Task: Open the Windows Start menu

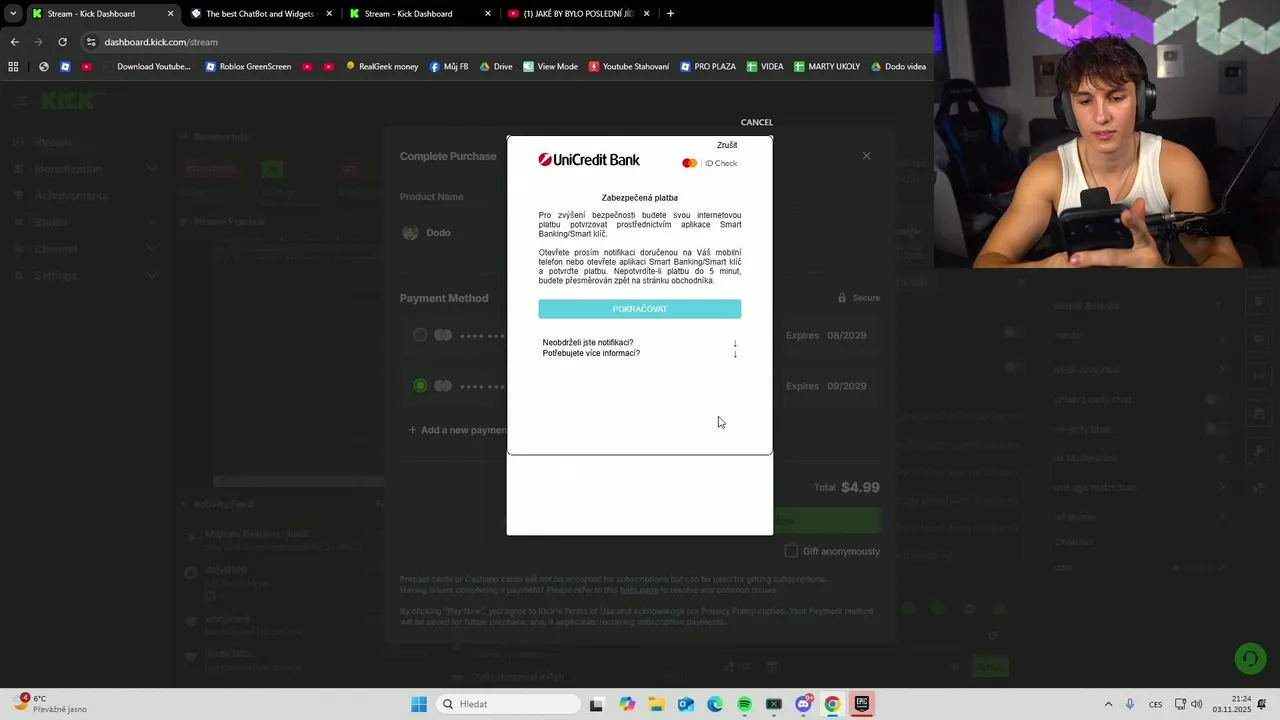Action: coord(419,704)
